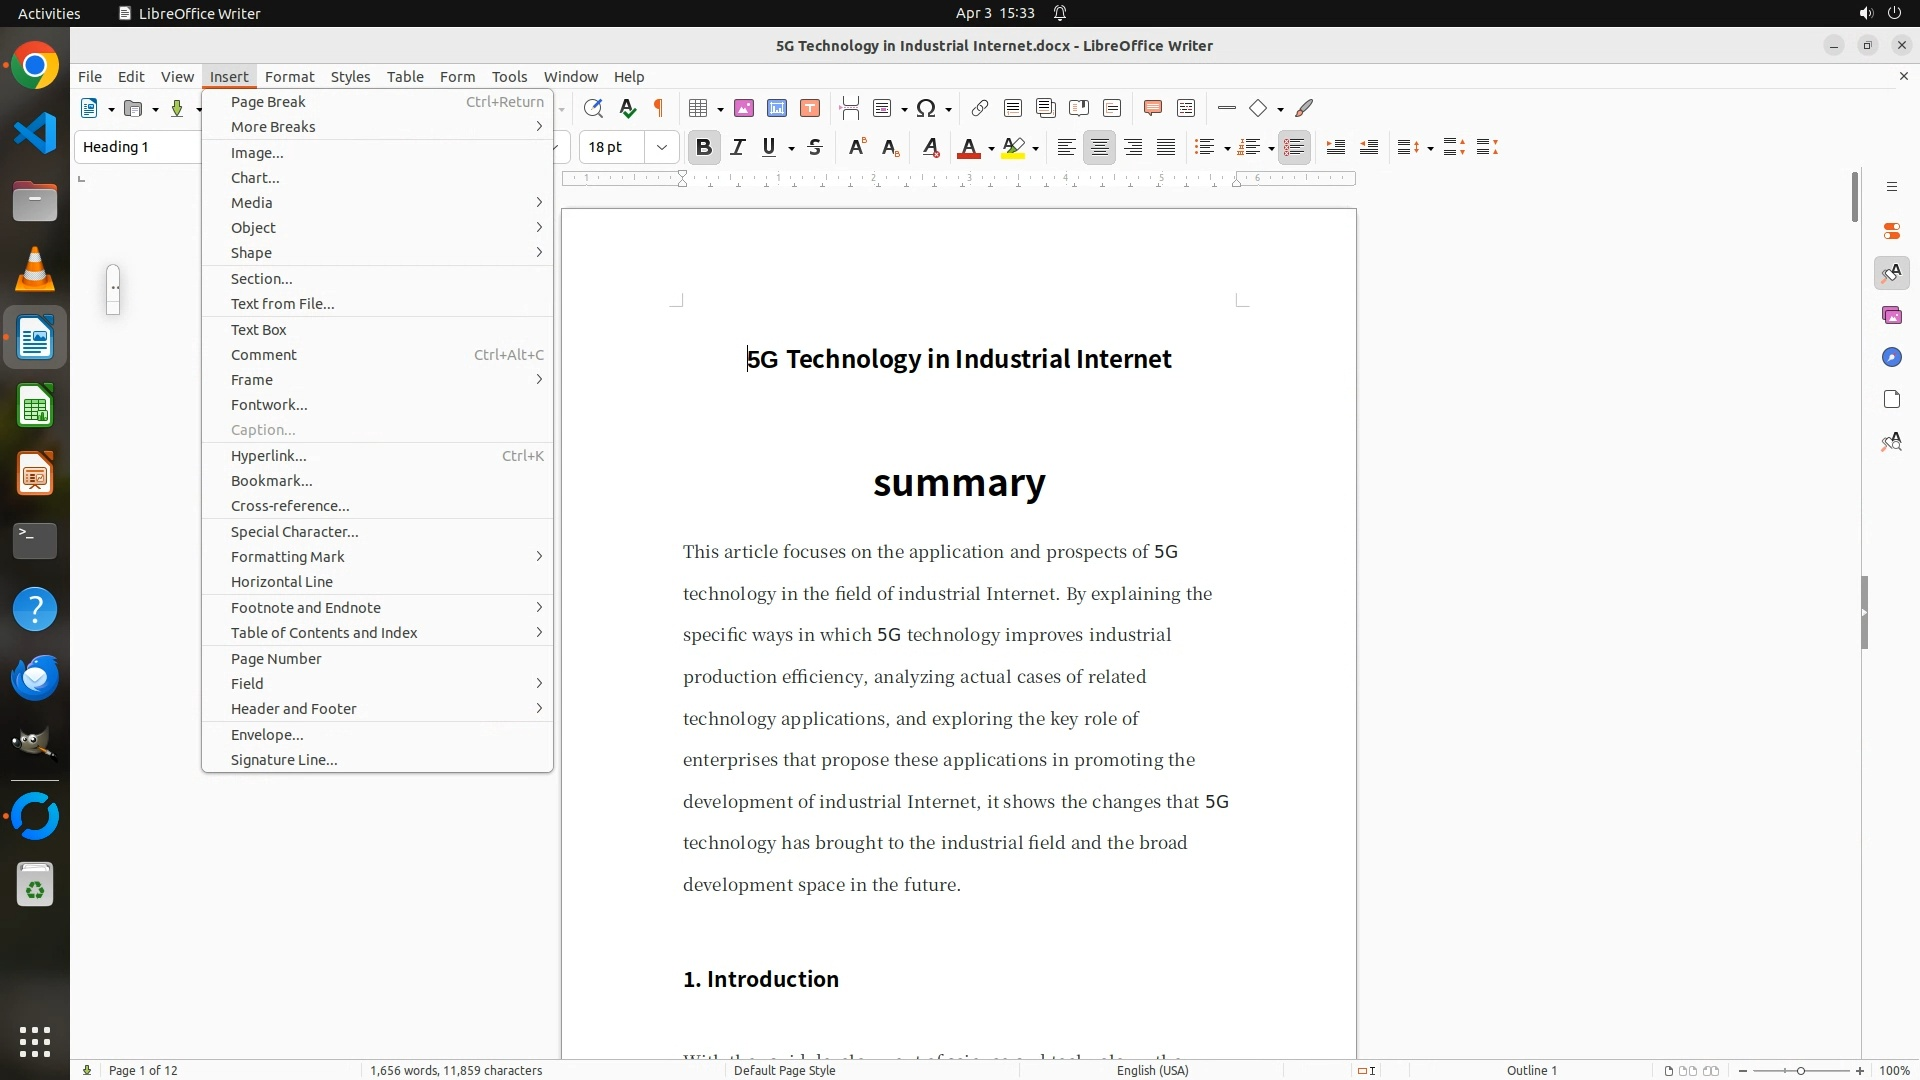Click the Insert Image toolbar icon
Screen dimensions: 1920x1080
point(744,108)
